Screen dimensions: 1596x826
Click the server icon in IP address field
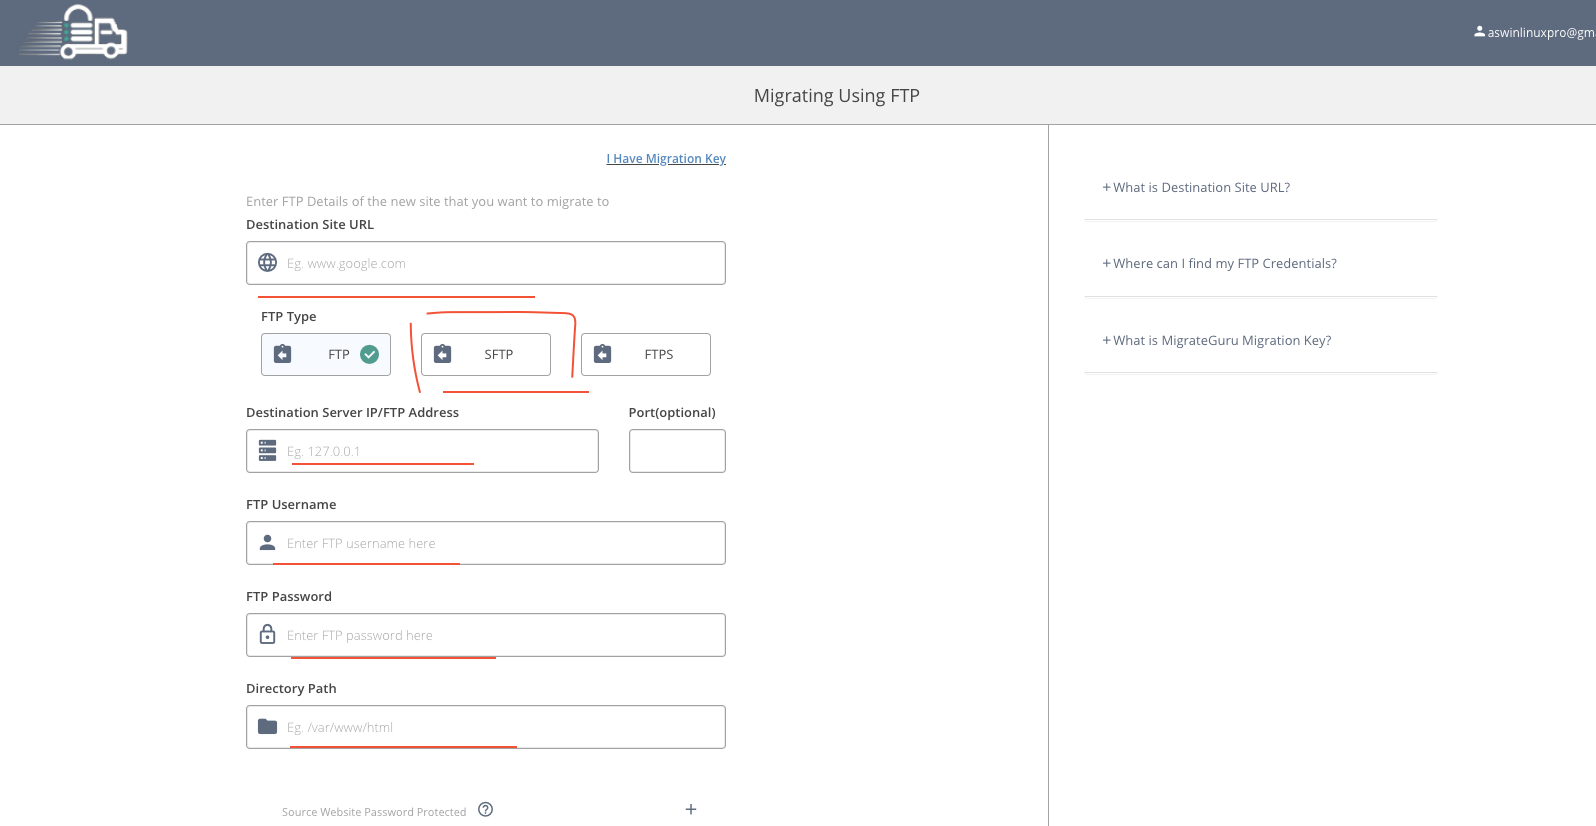[x=267, y=451]
